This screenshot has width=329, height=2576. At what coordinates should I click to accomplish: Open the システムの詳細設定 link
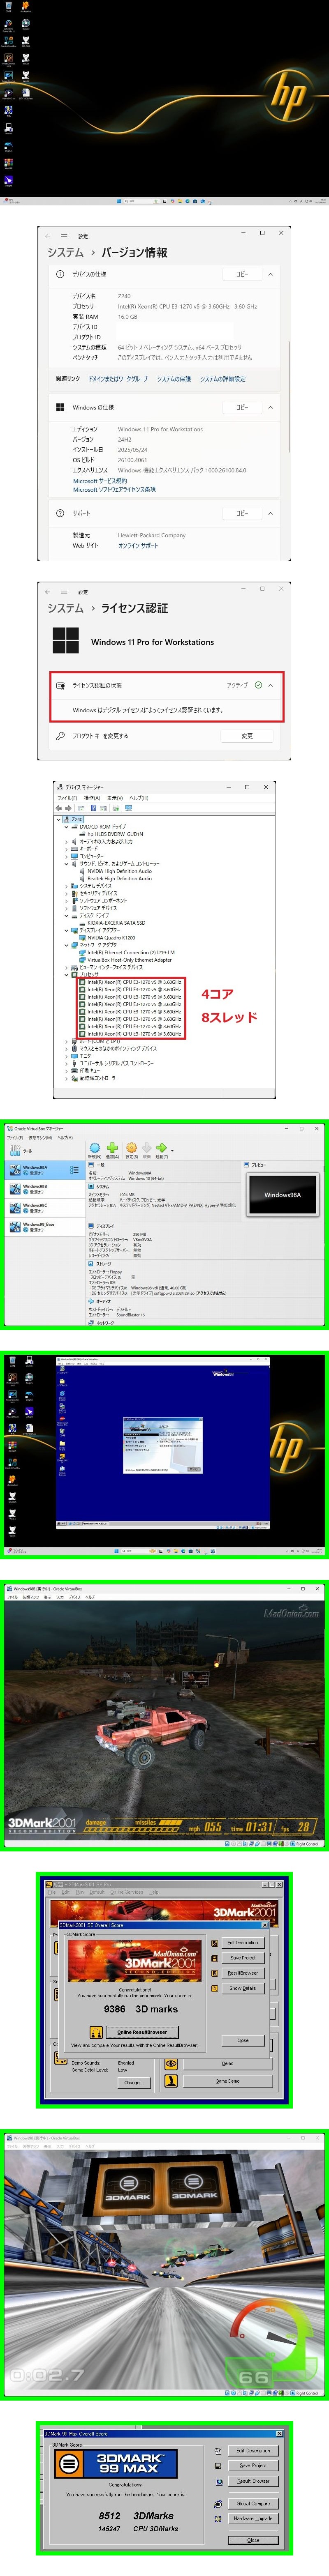(x=222, y=379)
